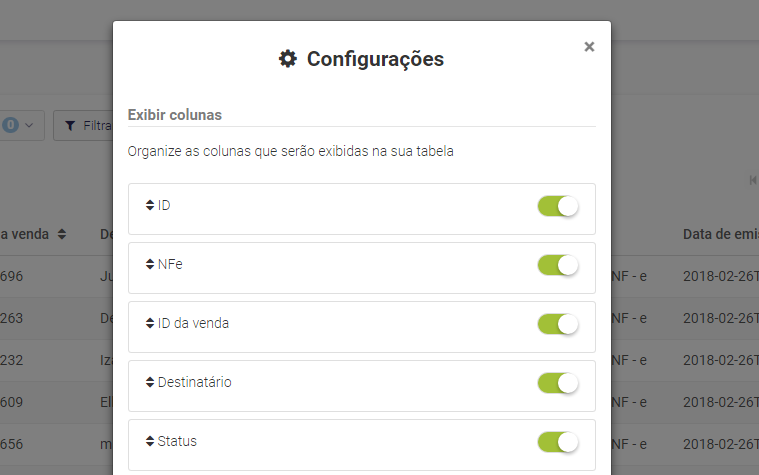Screen dimensions: 759x475
Task: Disable the ID column toggle
Action: click(558, 206)
